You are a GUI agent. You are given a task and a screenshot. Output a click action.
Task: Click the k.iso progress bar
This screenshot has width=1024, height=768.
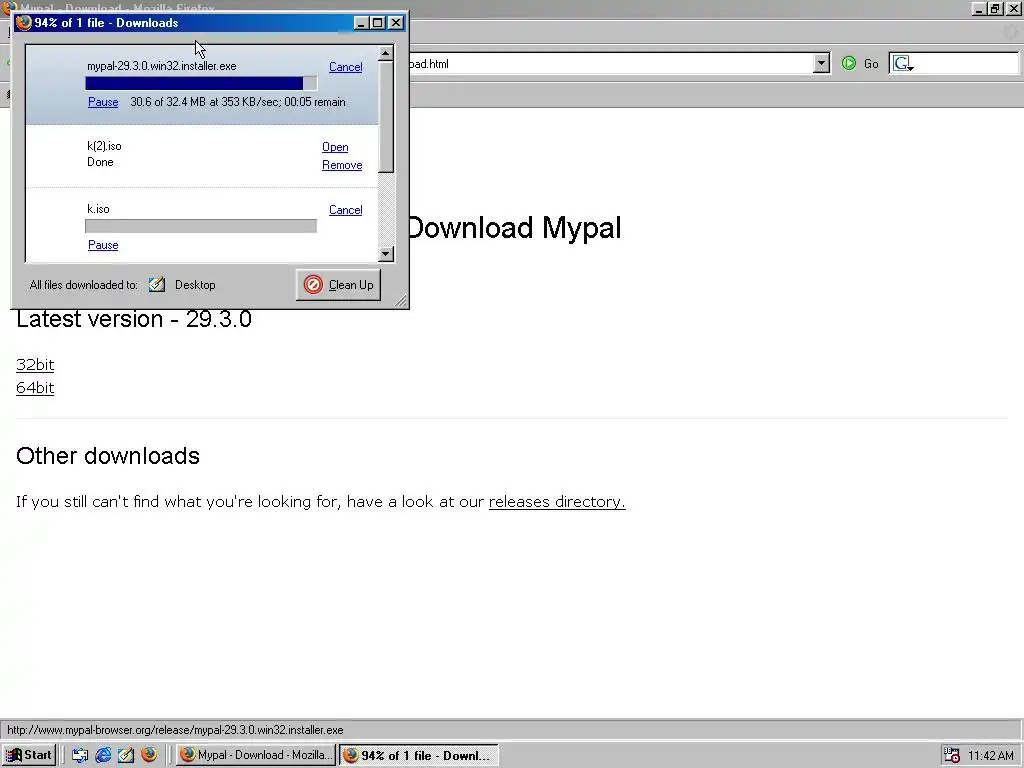click(201, 226)
